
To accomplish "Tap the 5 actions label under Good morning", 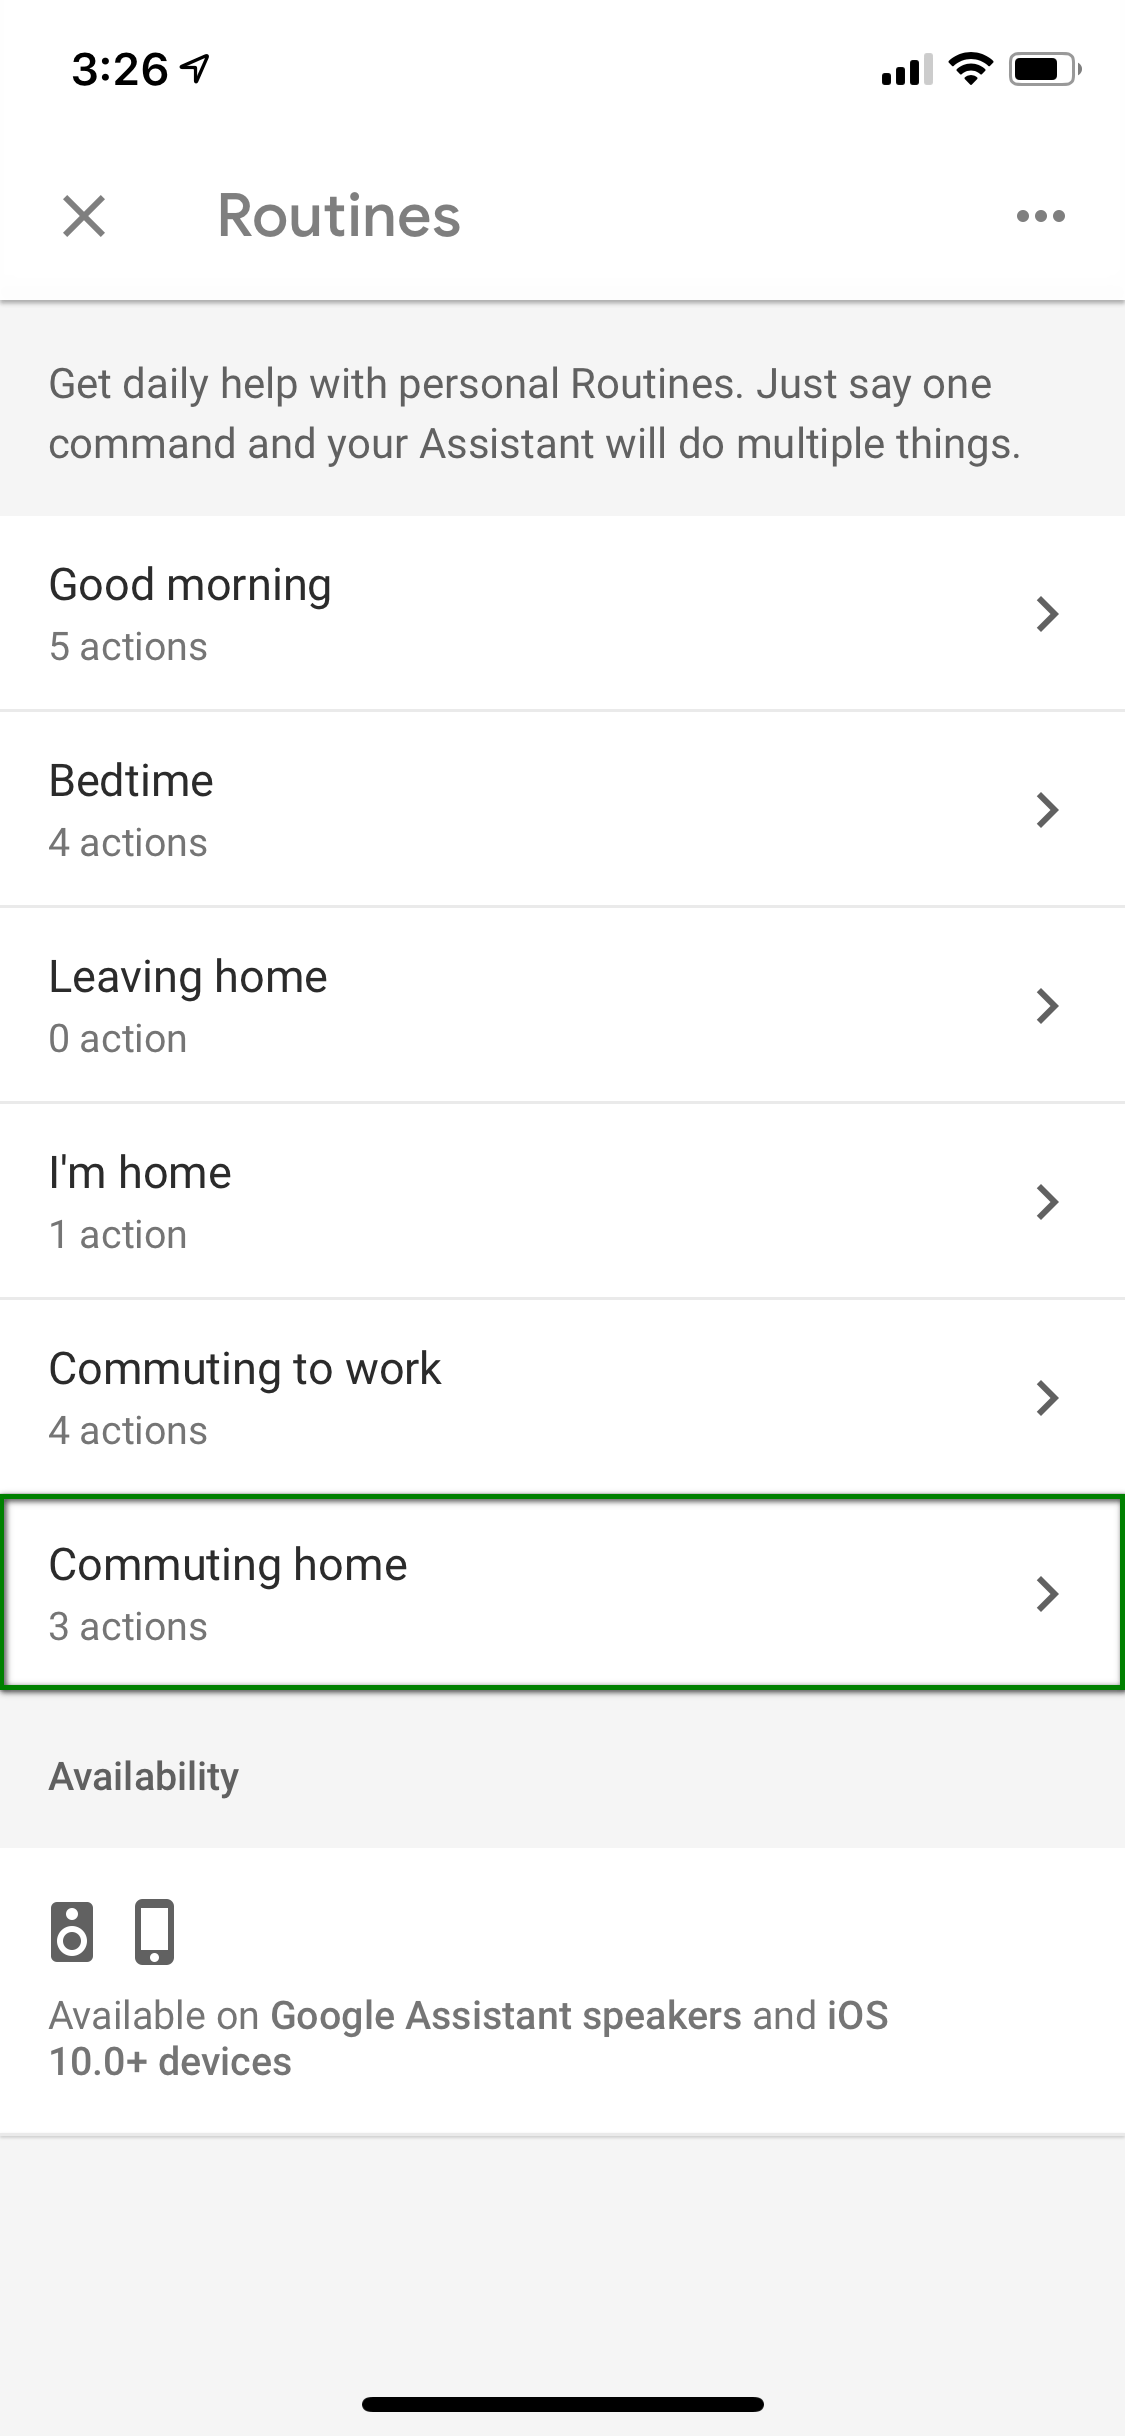I will (x=128, y=646).
